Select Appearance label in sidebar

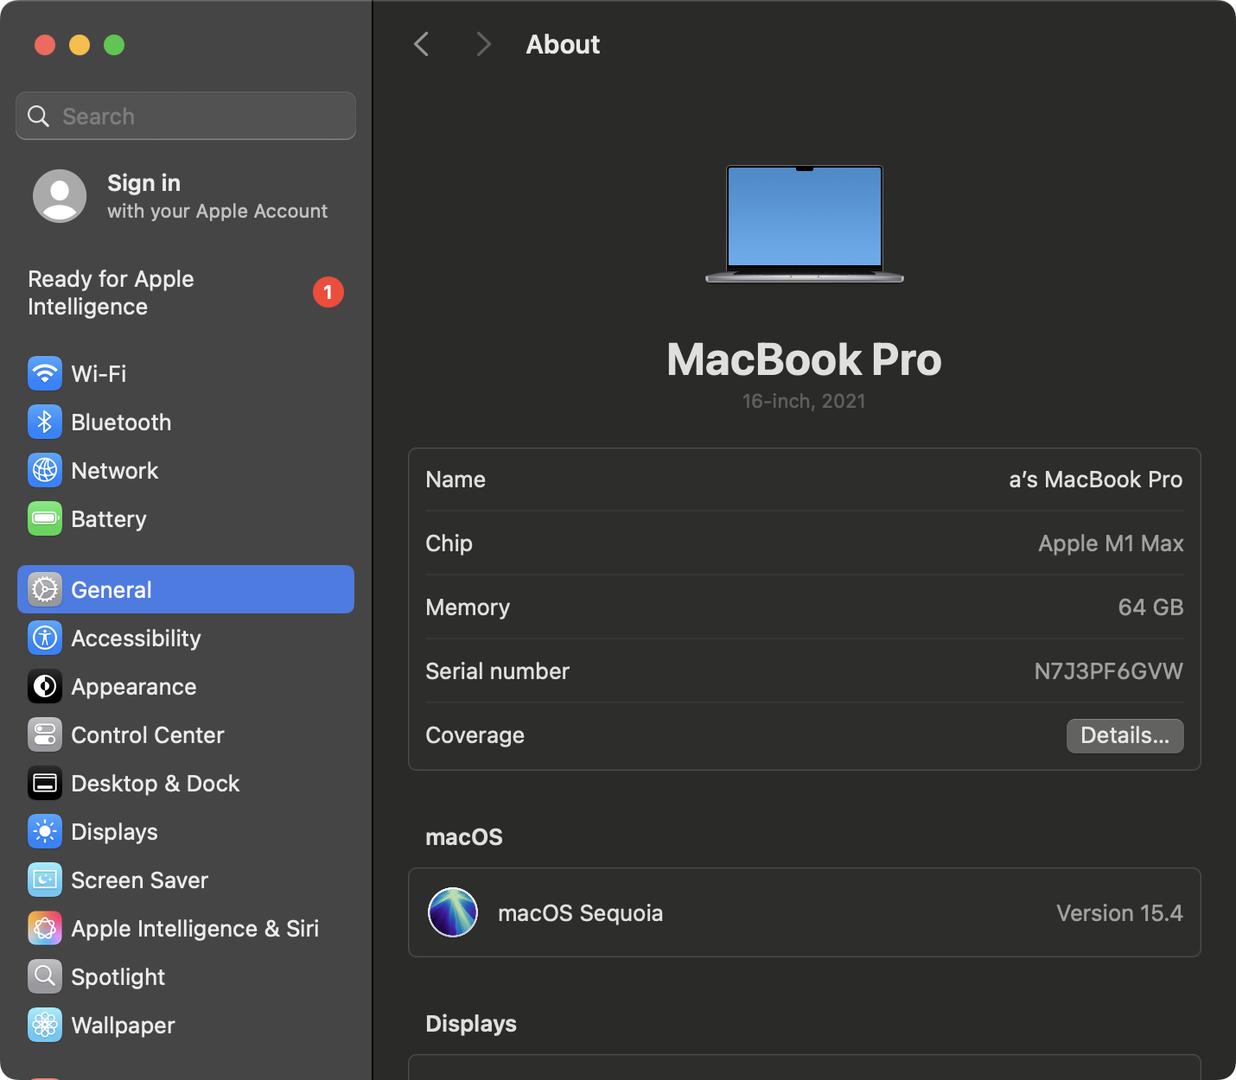pyautogui.click(x=134, y=687)
